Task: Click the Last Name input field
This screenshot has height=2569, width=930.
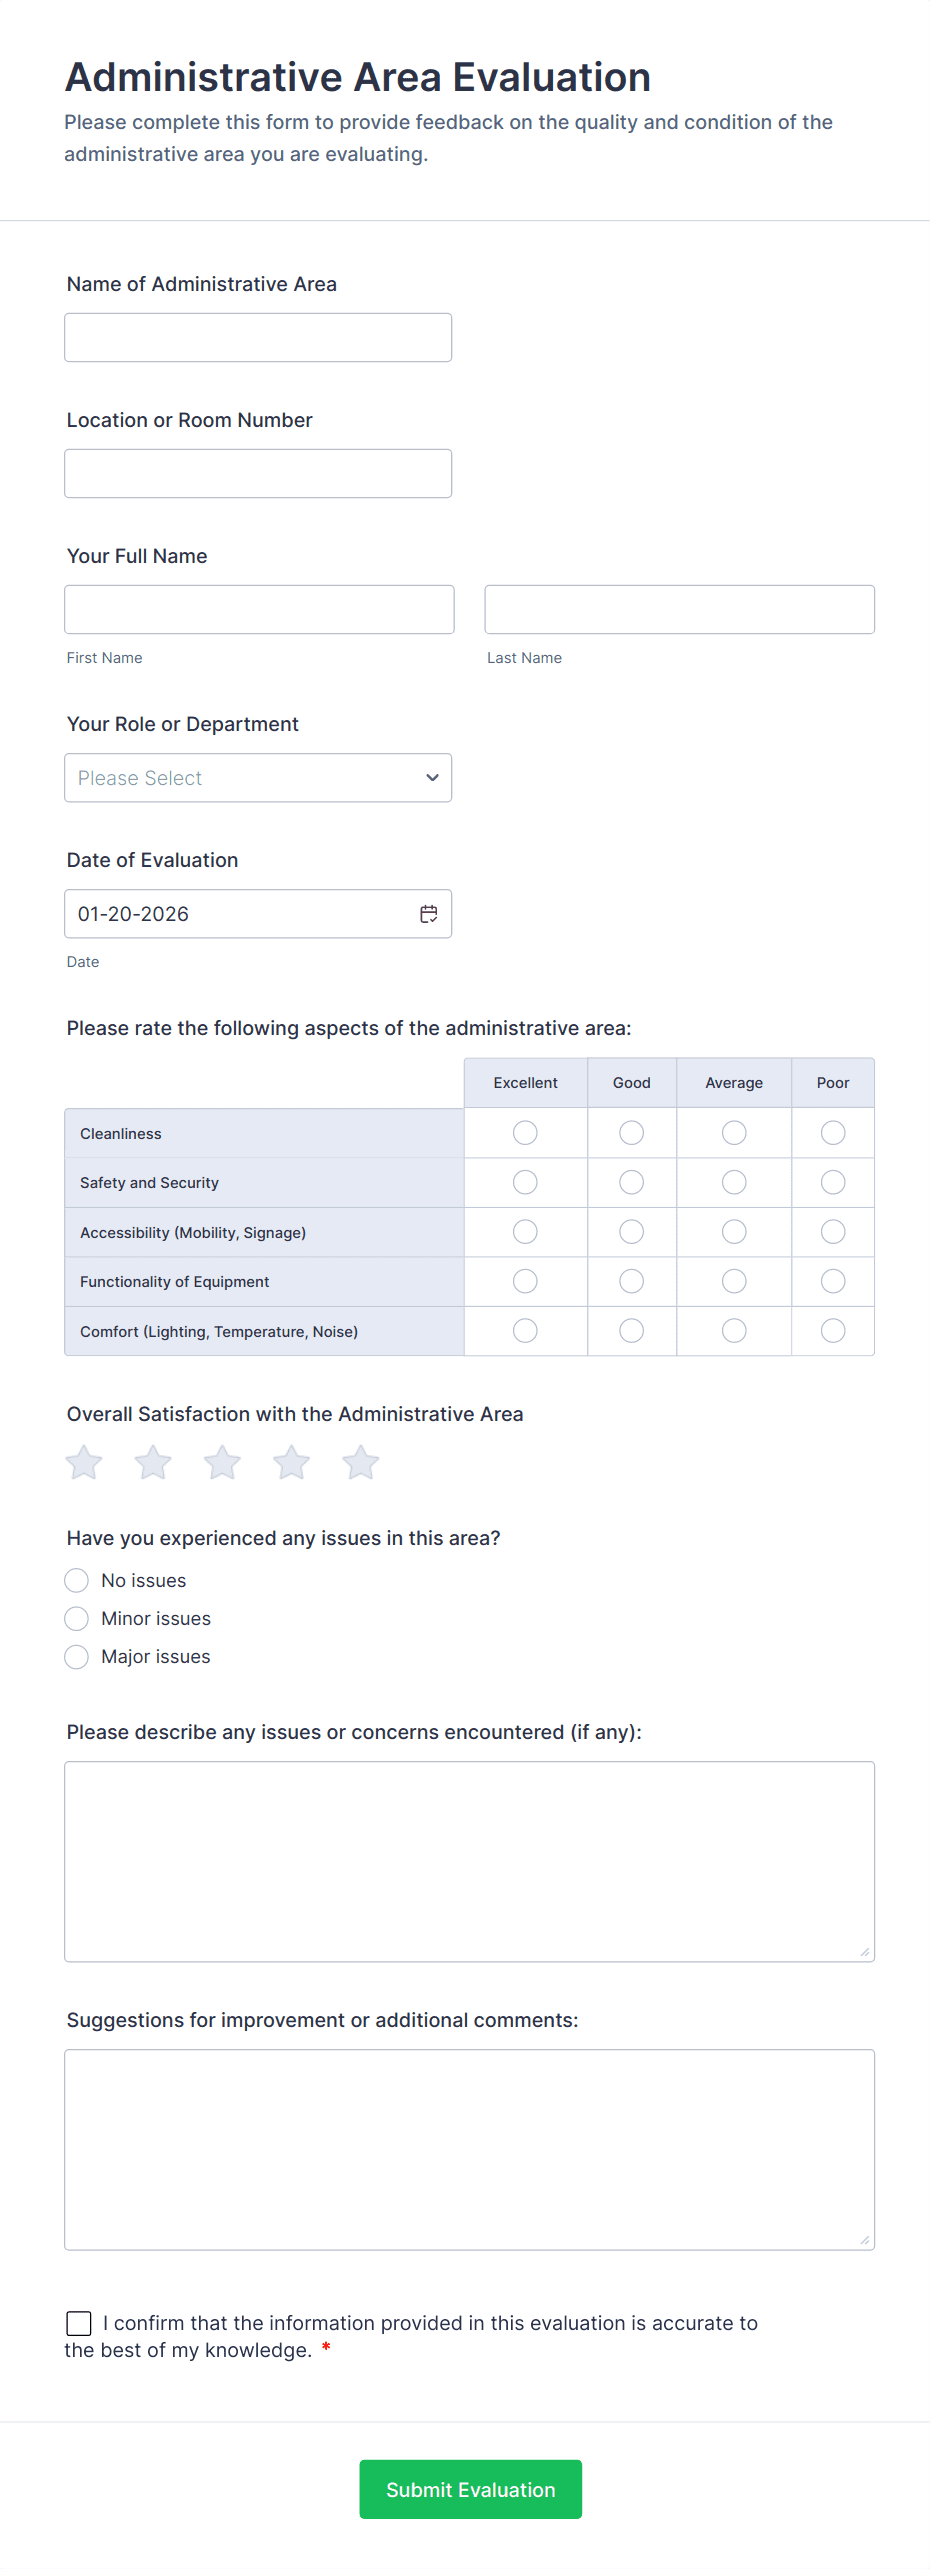Action: pos(679,610)
